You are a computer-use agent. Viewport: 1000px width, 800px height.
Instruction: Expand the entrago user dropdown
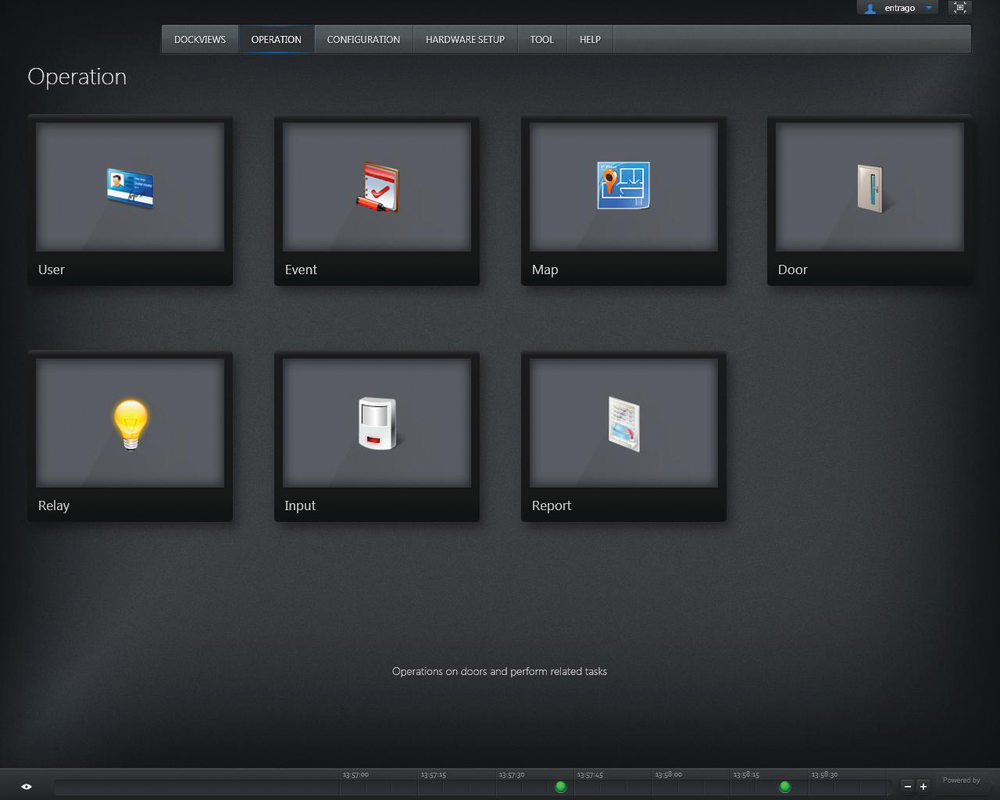pos(929,8)
